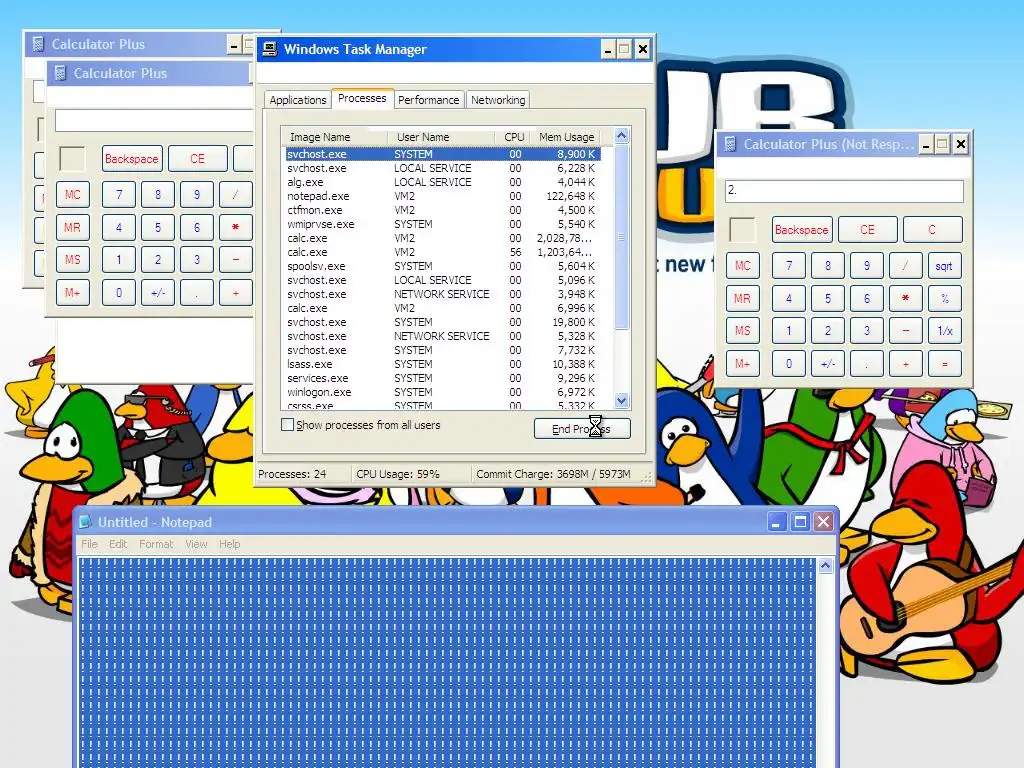Screen dimensions: 1024x768
Task: Click the End Process button
Action: pos(582,428)
